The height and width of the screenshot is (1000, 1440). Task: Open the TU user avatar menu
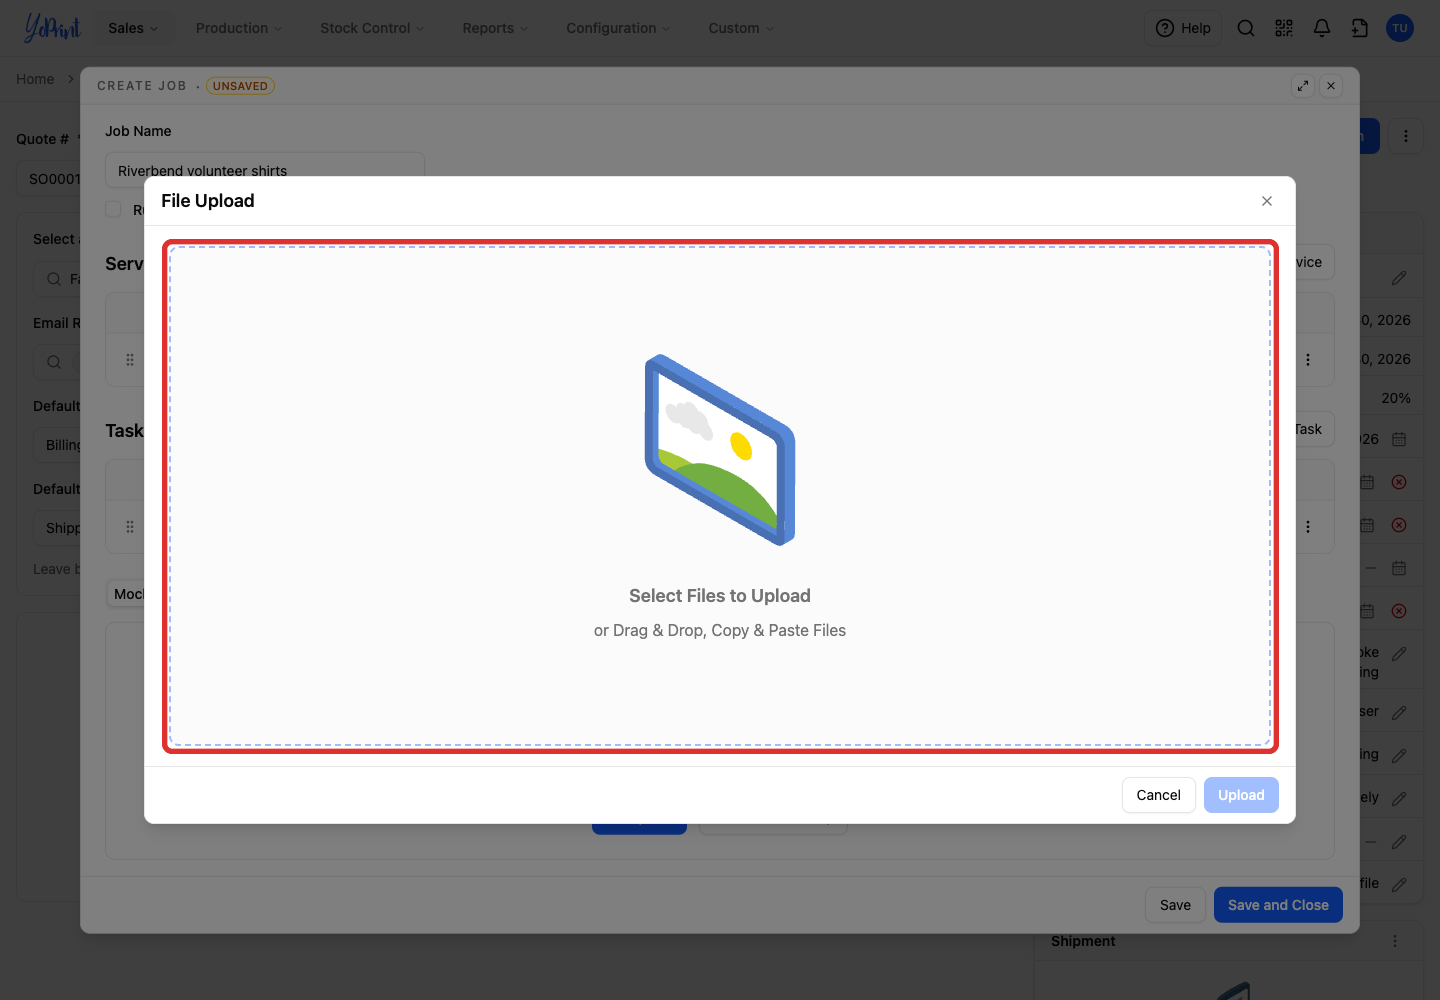1400,28
